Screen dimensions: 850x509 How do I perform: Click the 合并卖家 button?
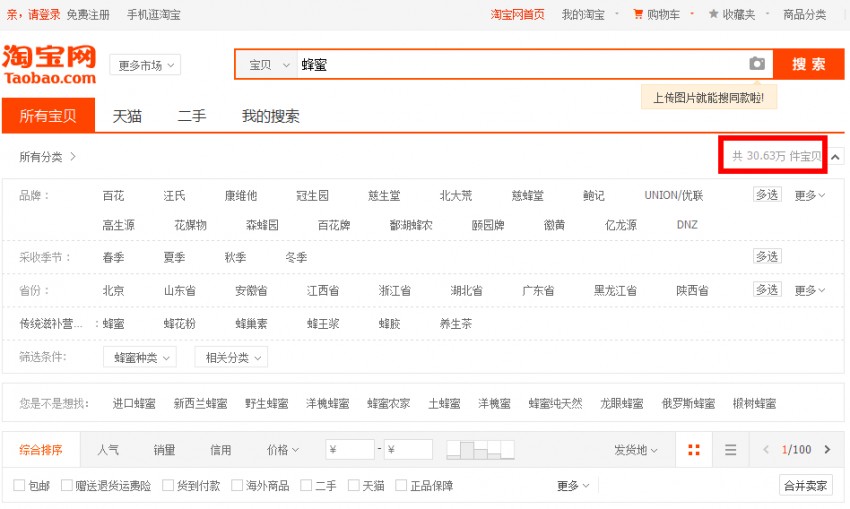click(x=806, y=485)
